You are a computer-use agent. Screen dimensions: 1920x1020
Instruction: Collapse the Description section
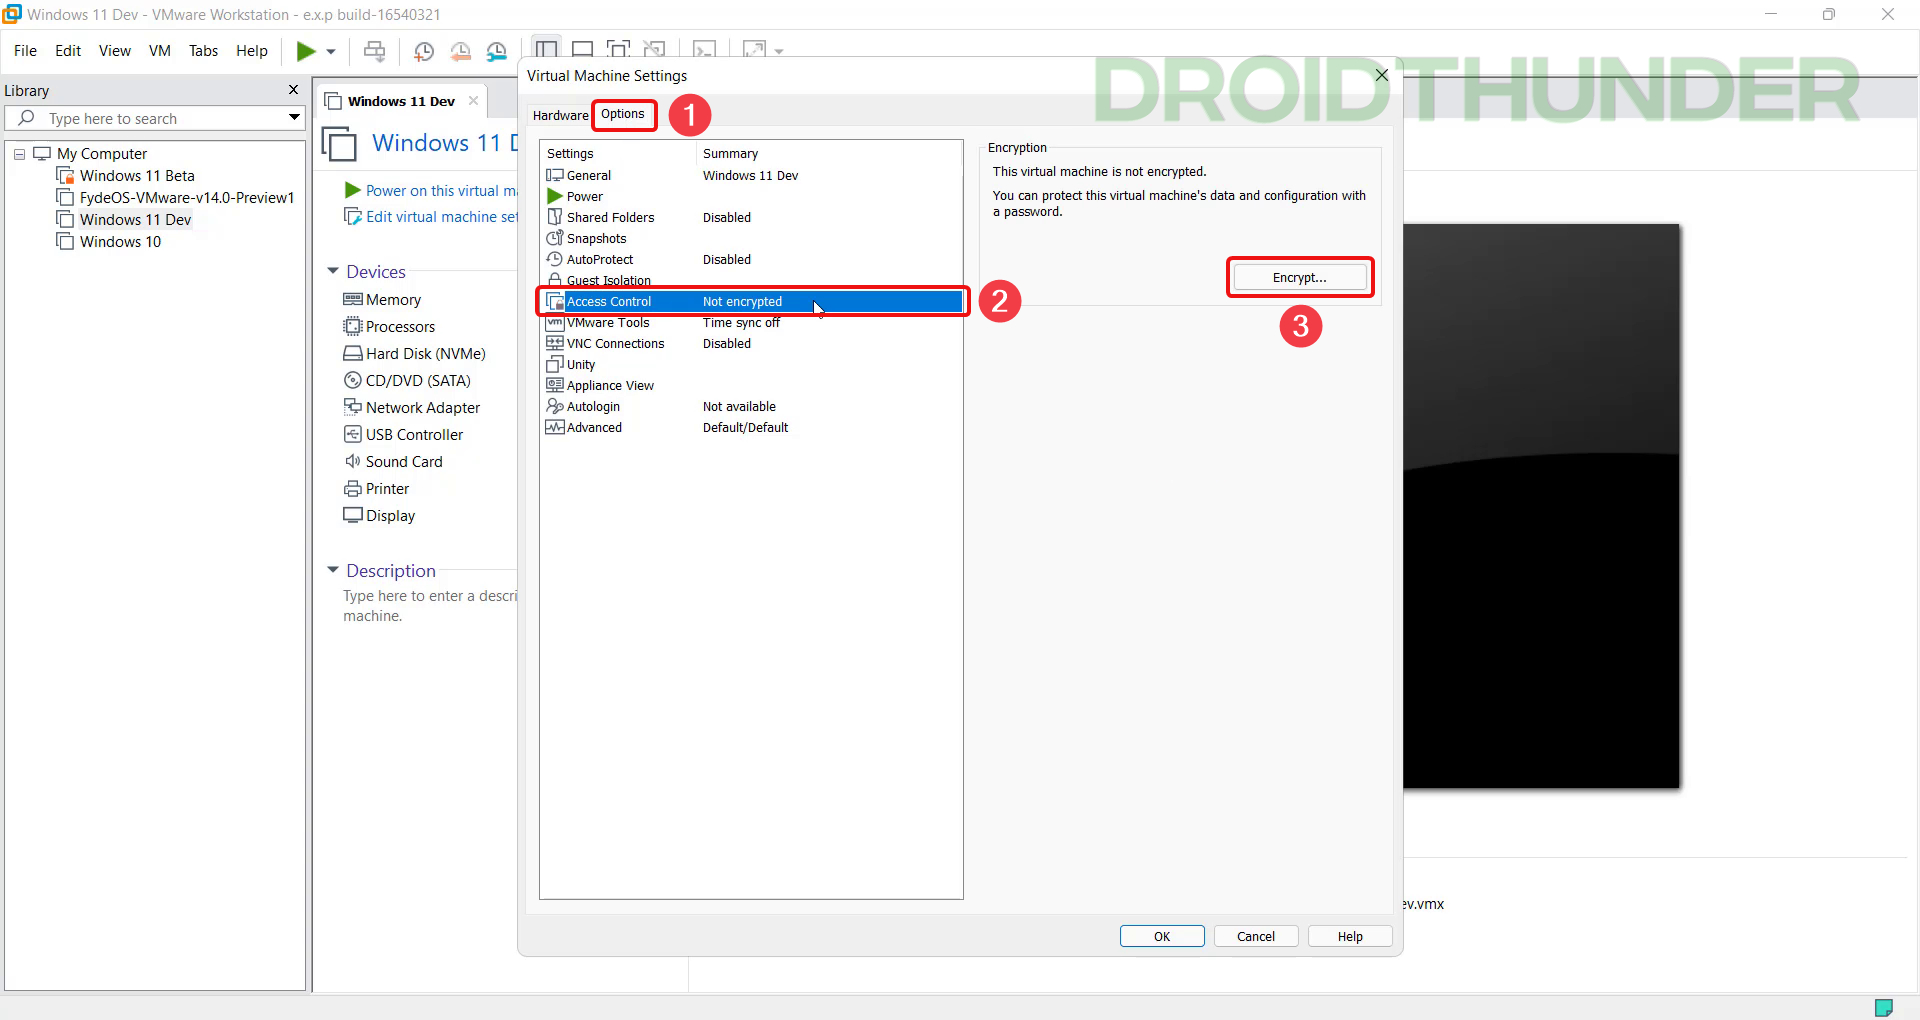[333, 570]
